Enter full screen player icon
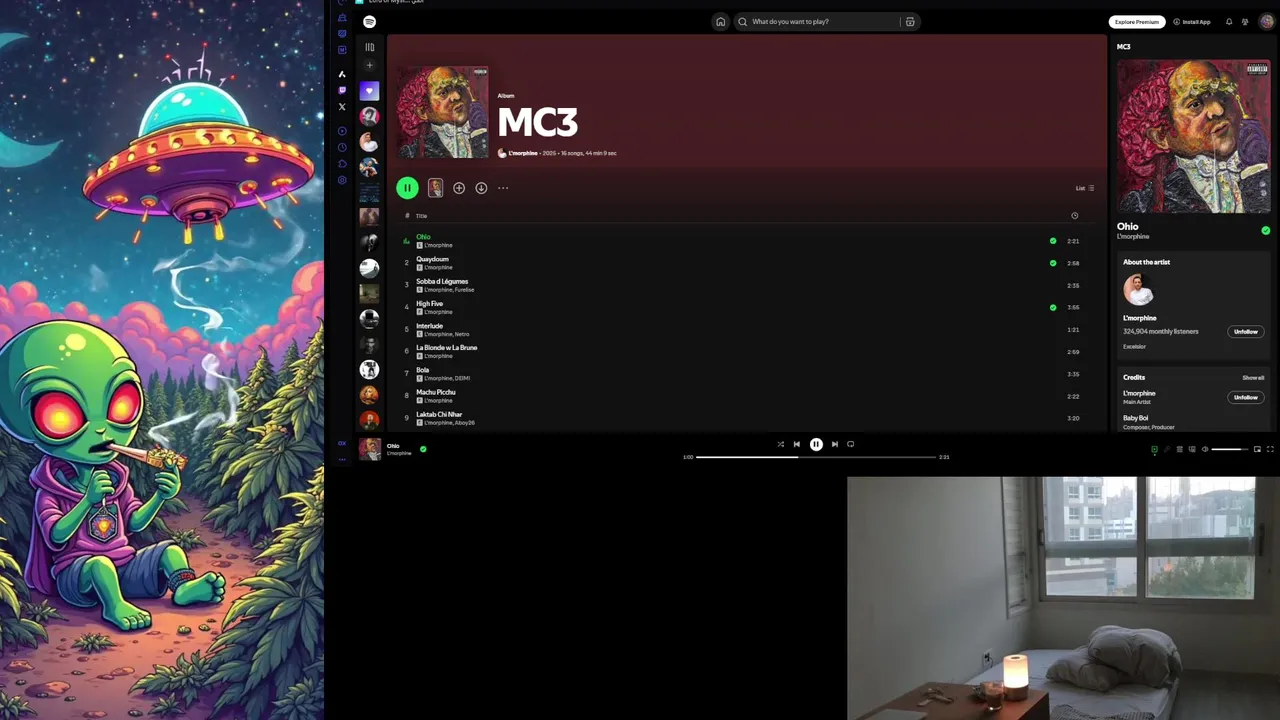 [x=1270, y=449]
